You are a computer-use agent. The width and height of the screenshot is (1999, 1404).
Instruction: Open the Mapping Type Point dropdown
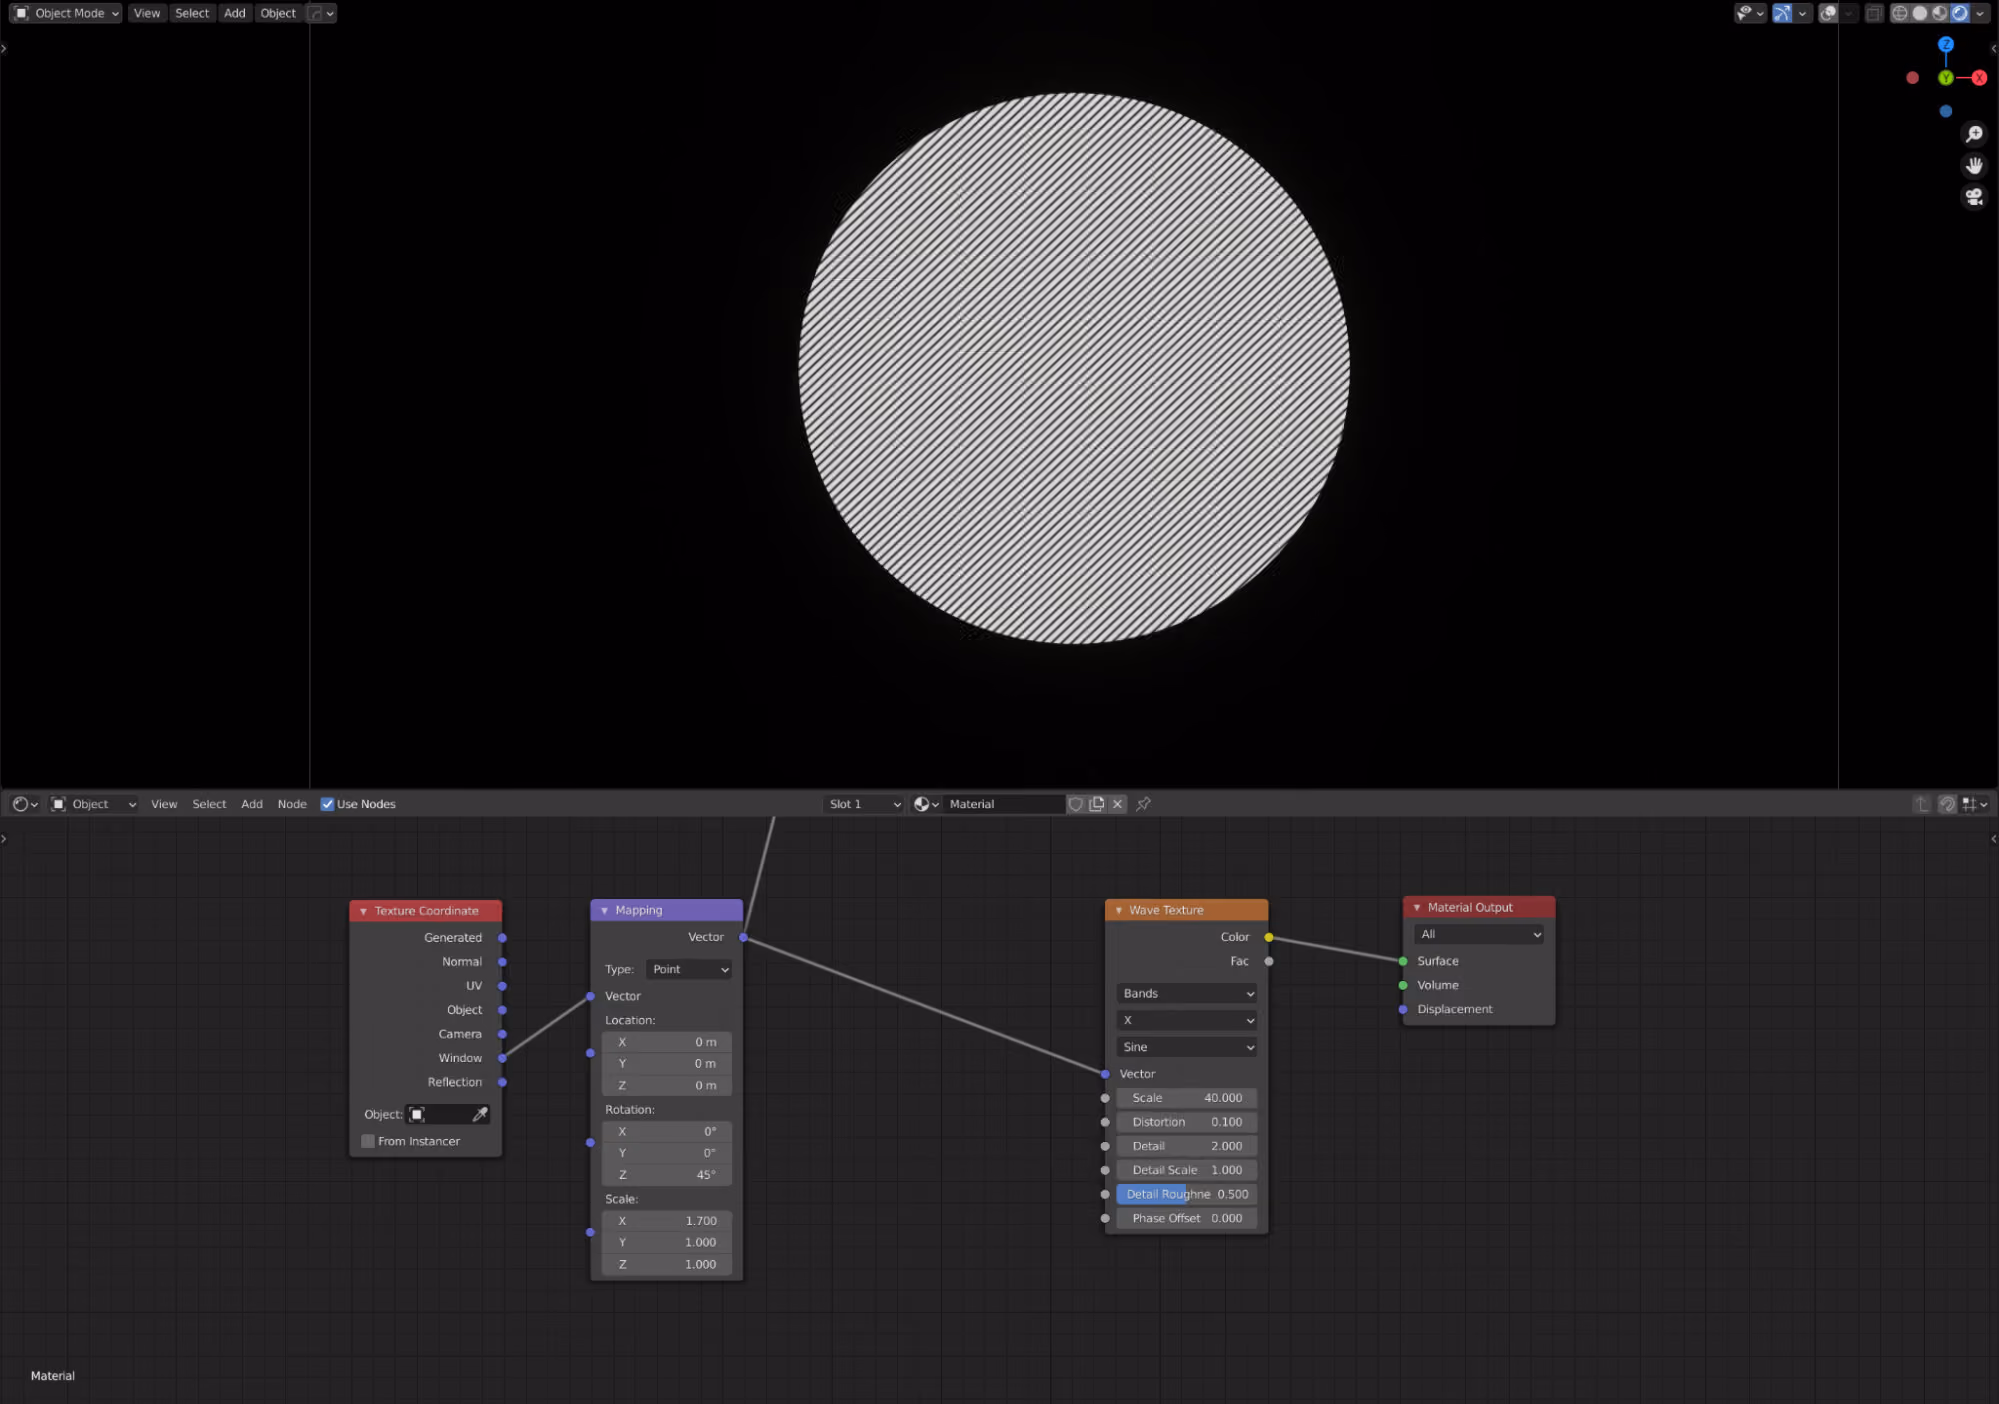689,969
